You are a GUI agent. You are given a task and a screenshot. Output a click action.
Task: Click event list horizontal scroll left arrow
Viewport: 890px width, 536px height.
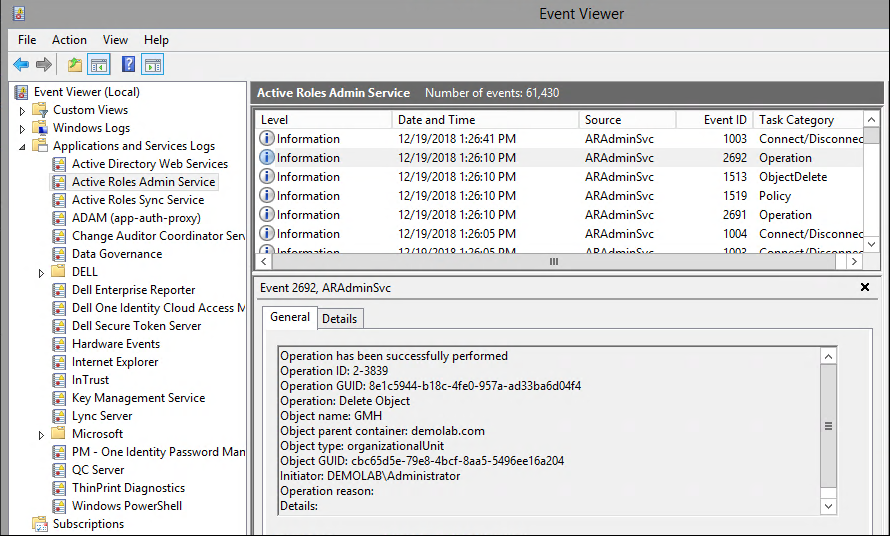[263, 261]
